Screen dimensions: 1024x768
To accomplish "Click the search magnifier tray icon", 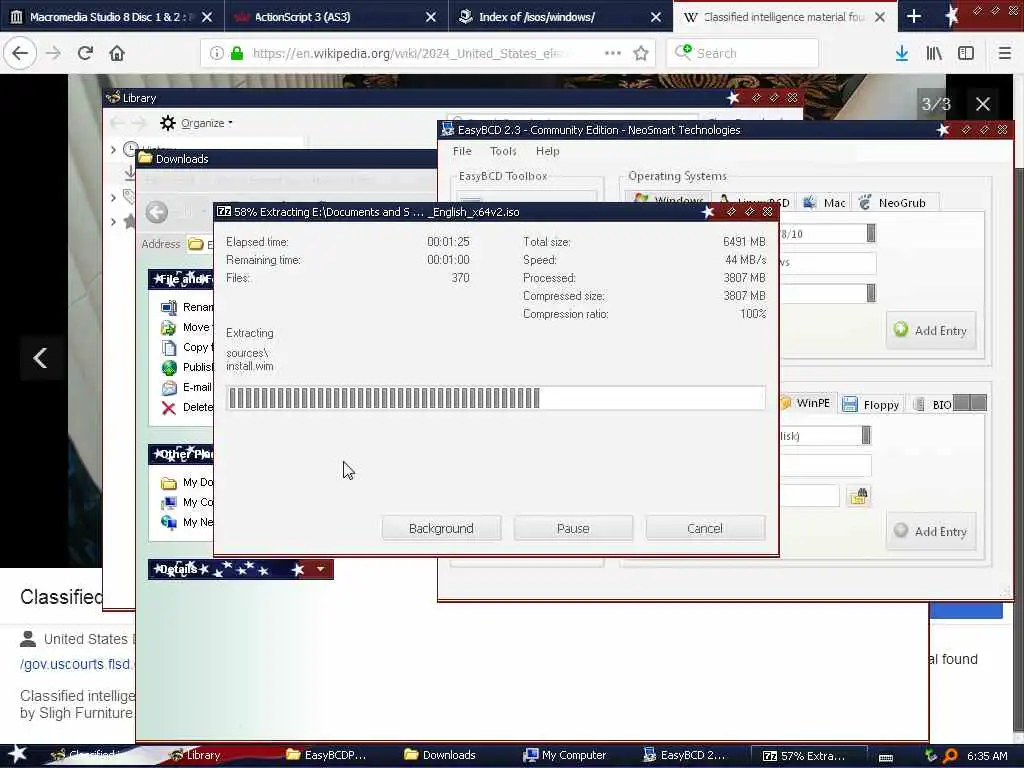I will click(x=950, y=756).
